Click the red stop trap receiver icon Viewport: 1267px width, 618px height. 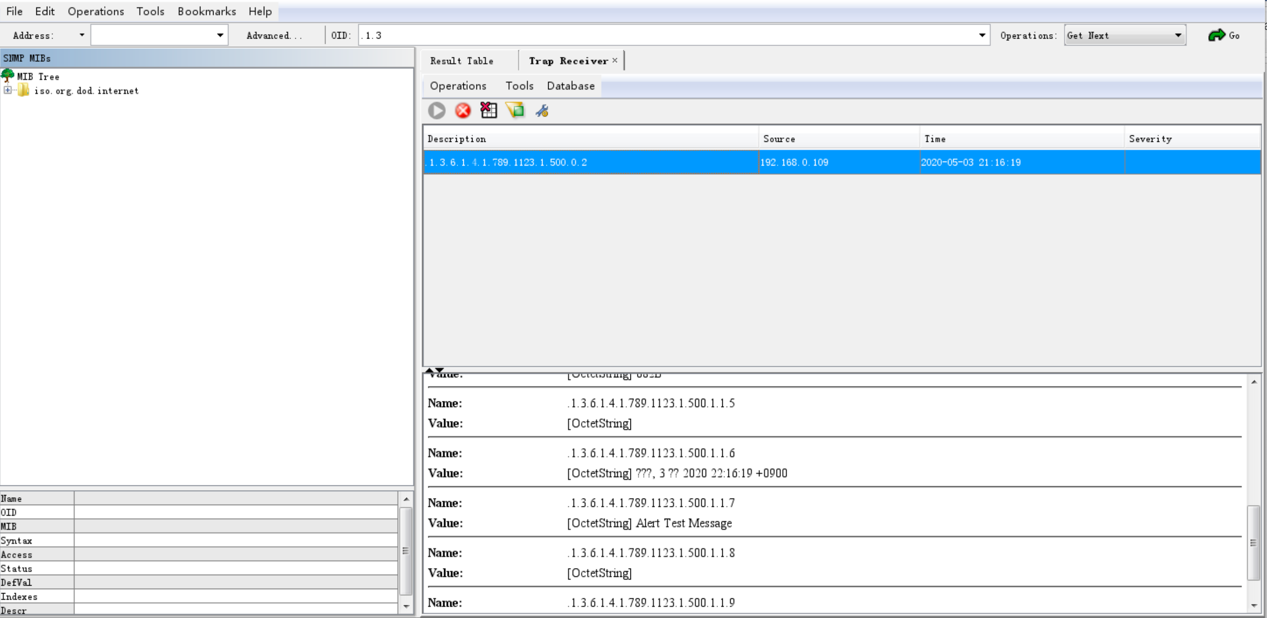click(463, 111)
